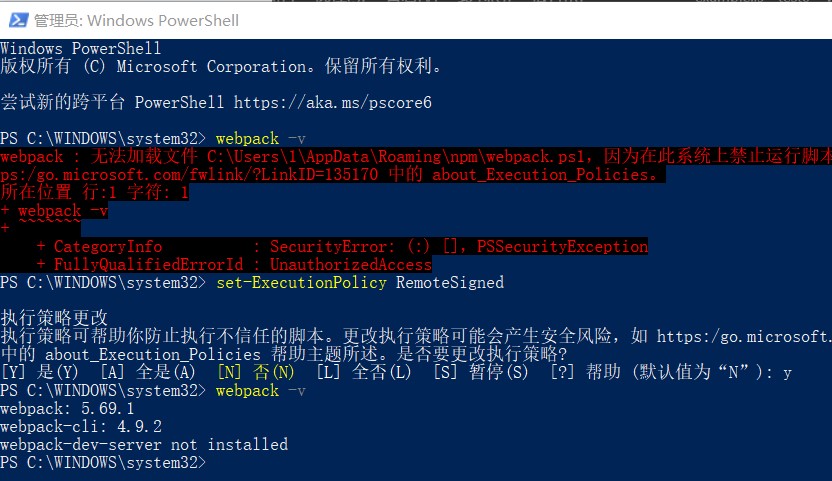Click the webpack-cli: 4.9.2 line
Viewport: 832px width, 481px height.
[x=81, y=426]
